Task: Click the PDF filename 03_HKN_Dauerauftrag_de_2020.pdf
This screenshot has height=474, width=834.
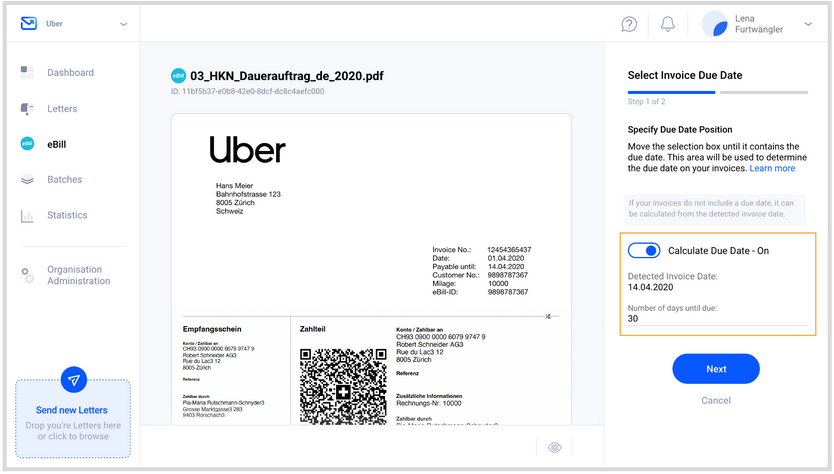Action: [287, 76]
